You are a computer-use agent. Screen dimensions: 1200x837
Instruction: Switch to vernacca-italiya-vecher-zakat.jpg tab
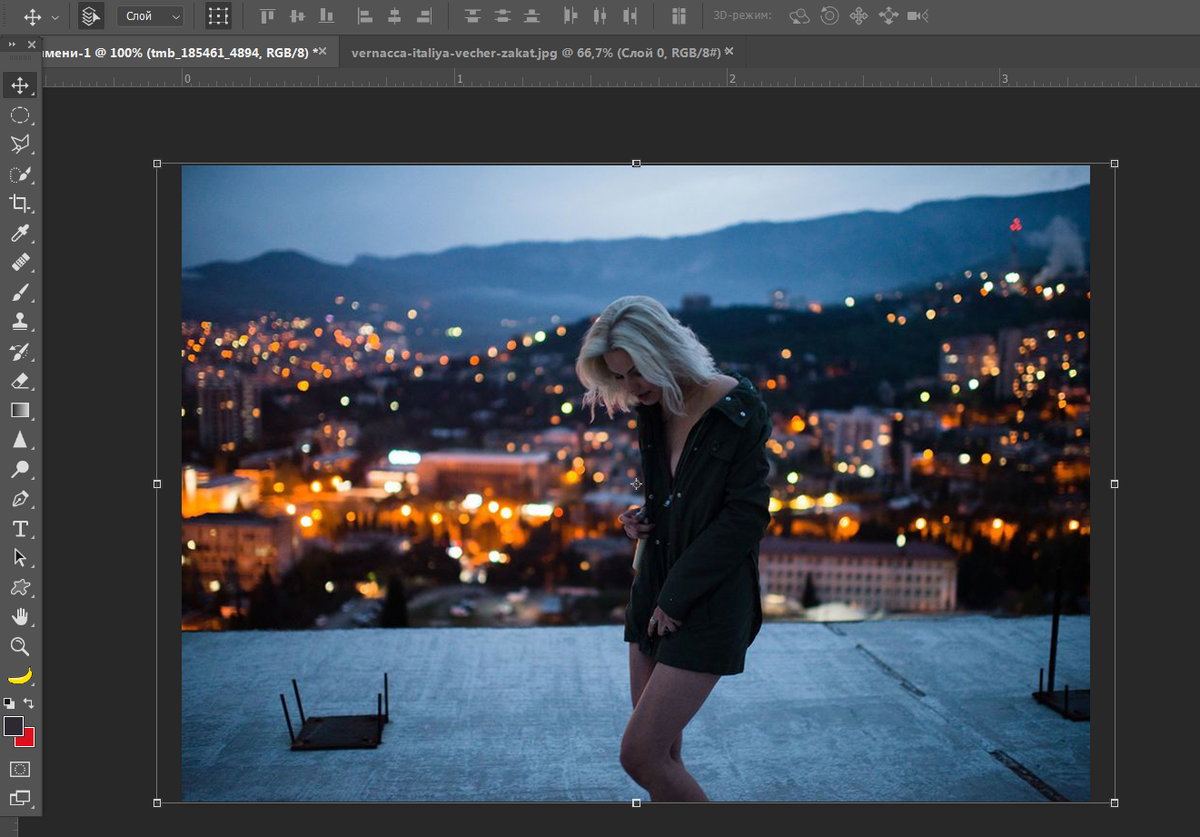[x=536, y=51]
